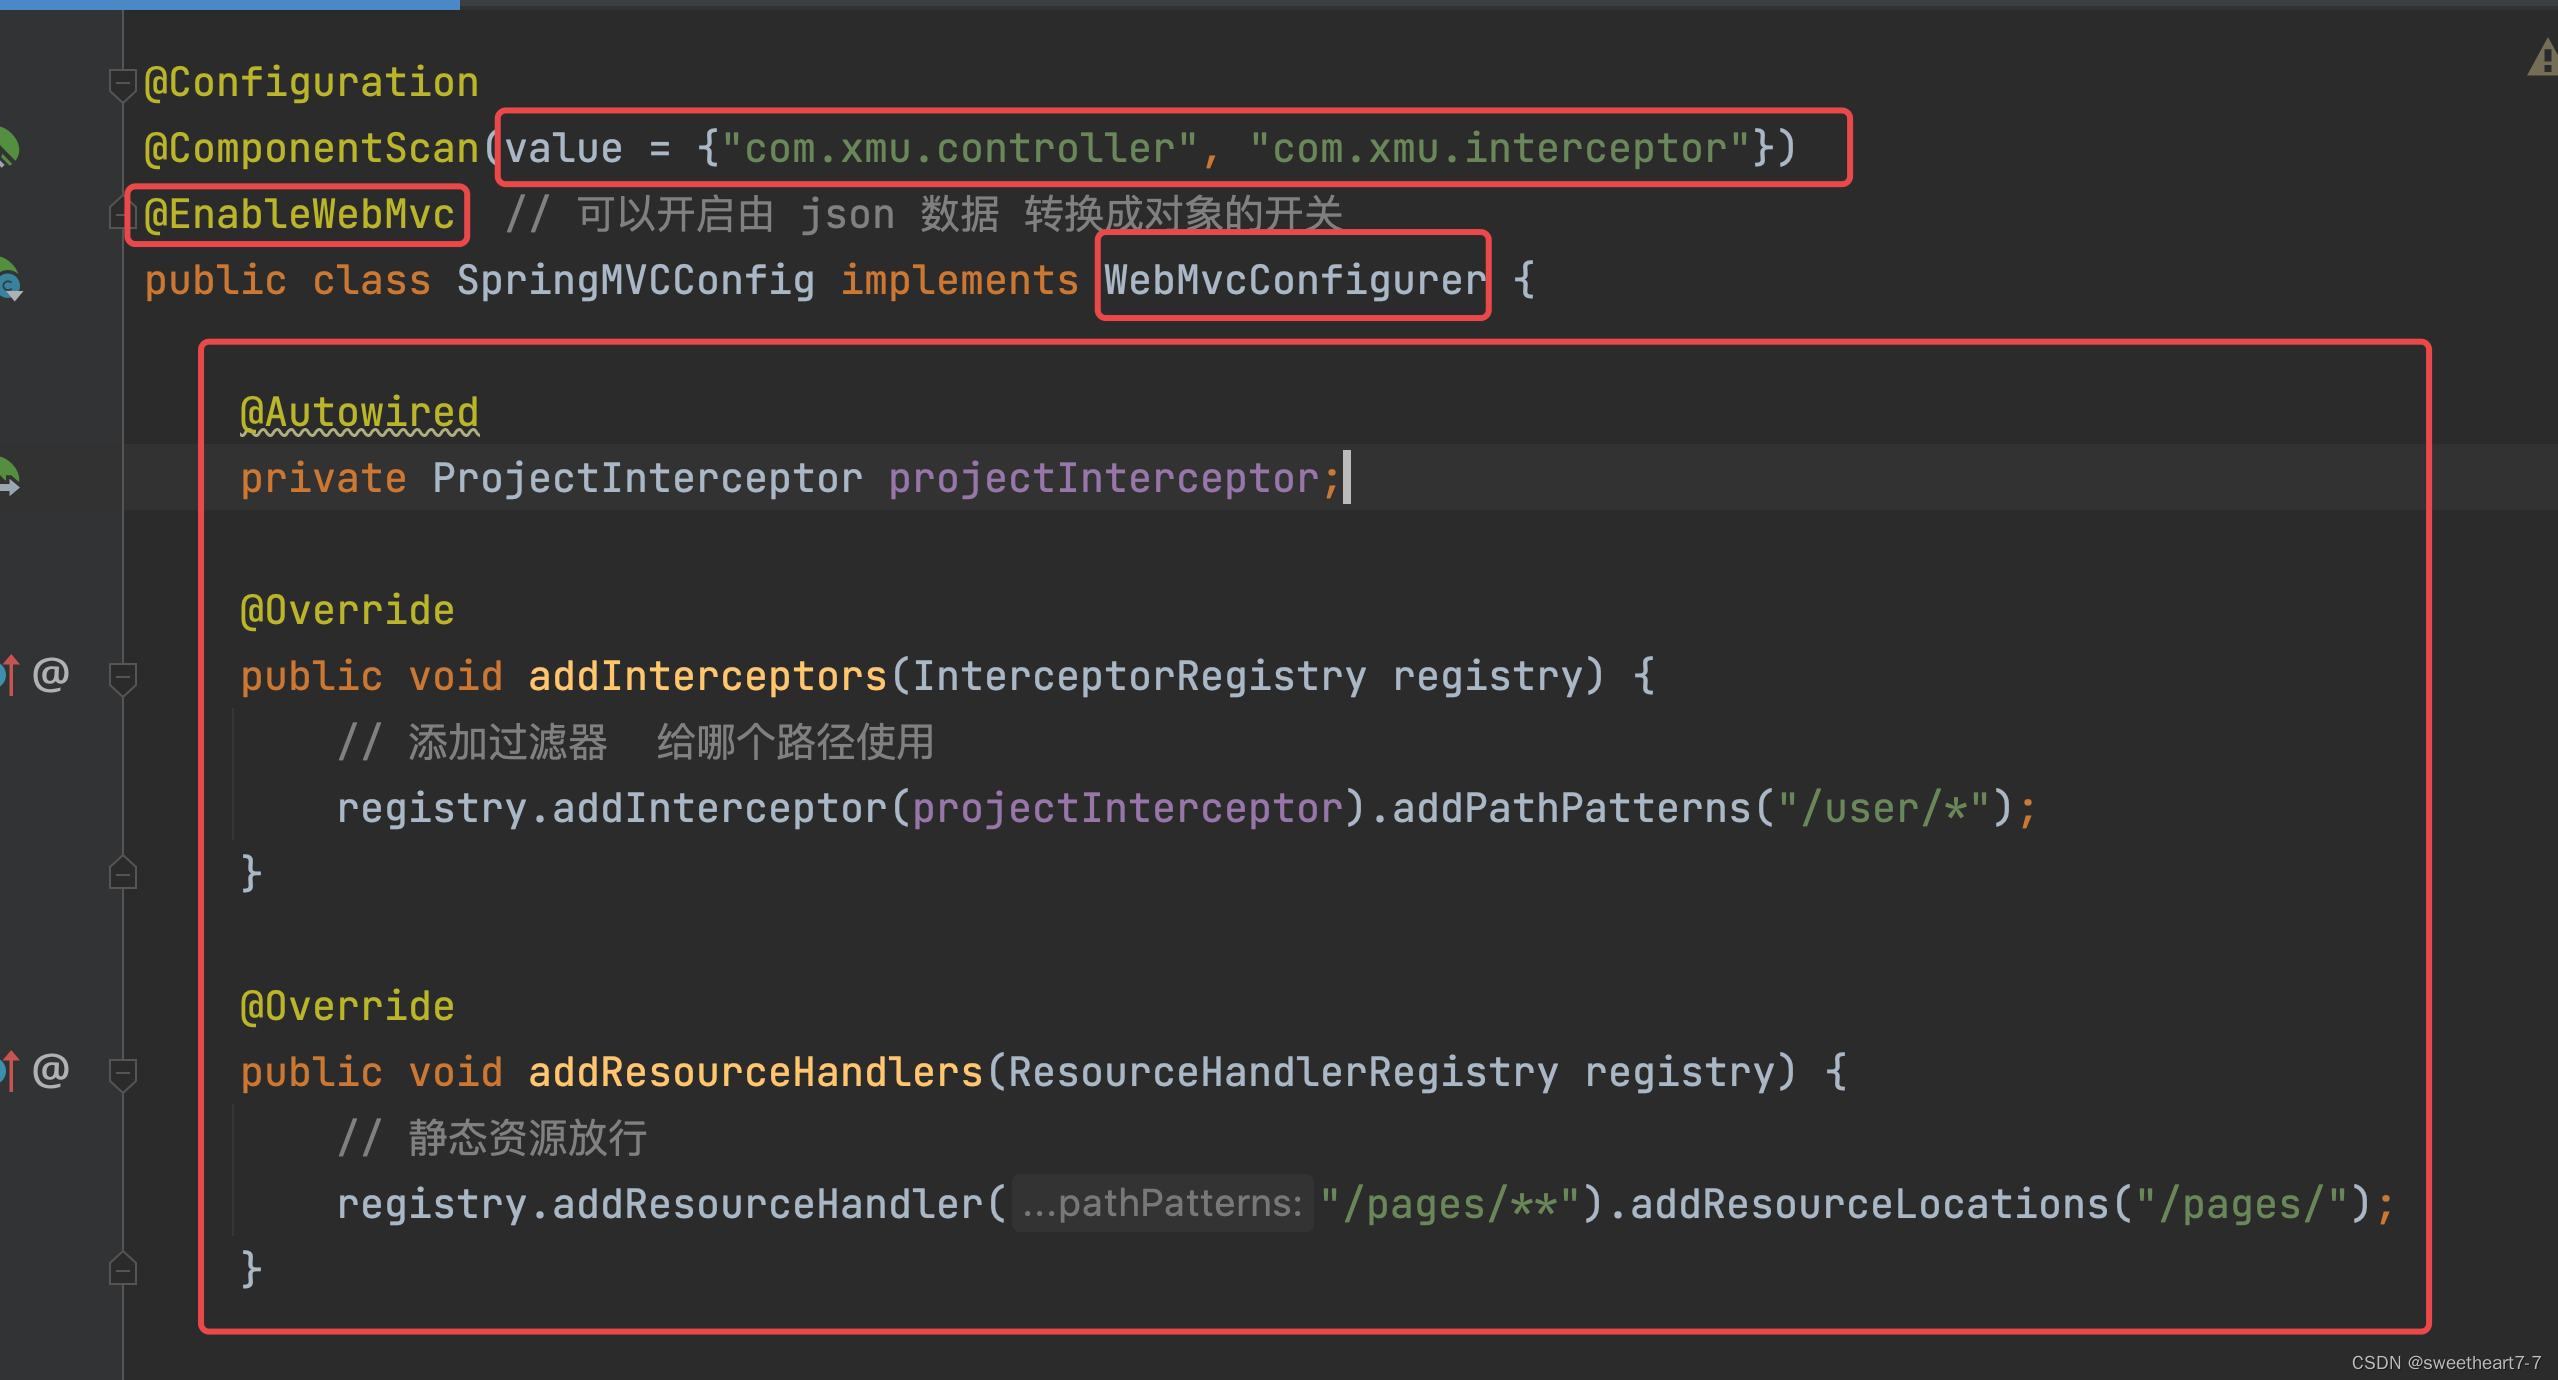Click the underlined @Autowired annotation

point(359,412)
